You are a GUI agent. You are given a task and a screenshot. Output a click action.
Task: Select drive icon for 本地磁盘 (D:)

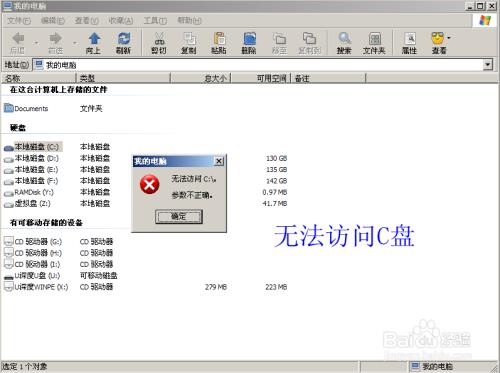pos(9,159)
